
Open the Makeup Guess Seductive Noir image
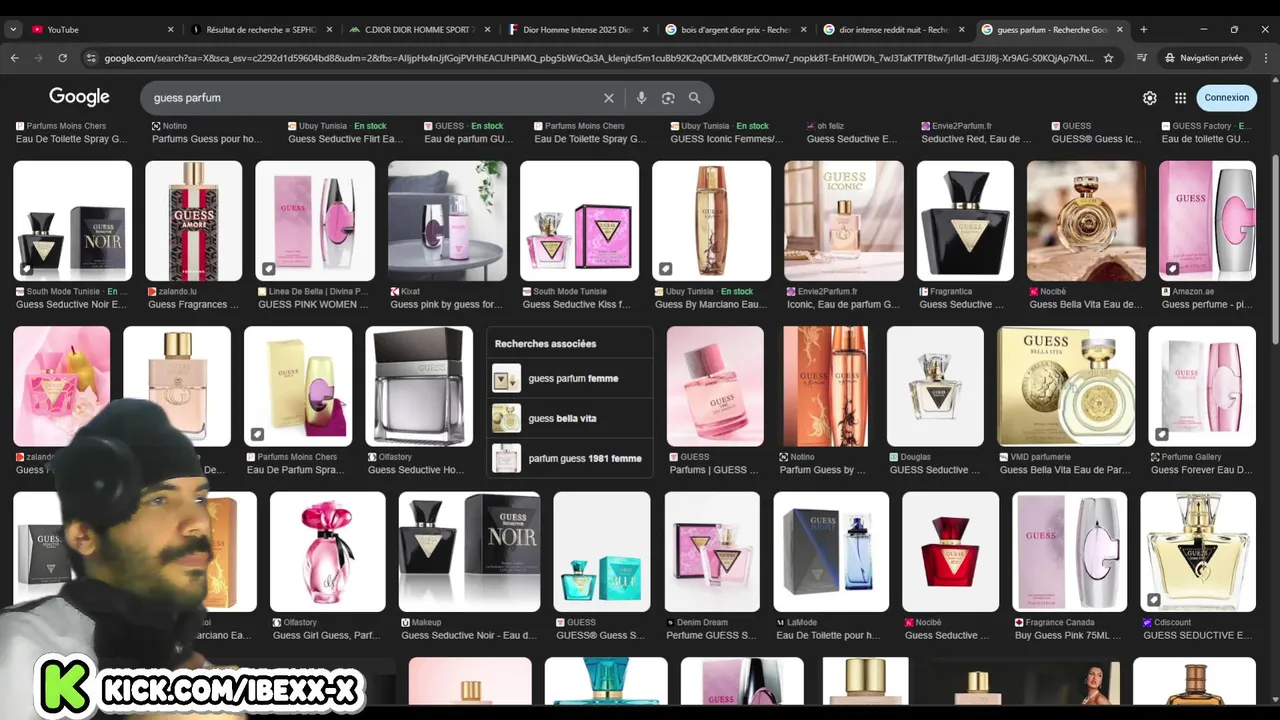[469, 551]
